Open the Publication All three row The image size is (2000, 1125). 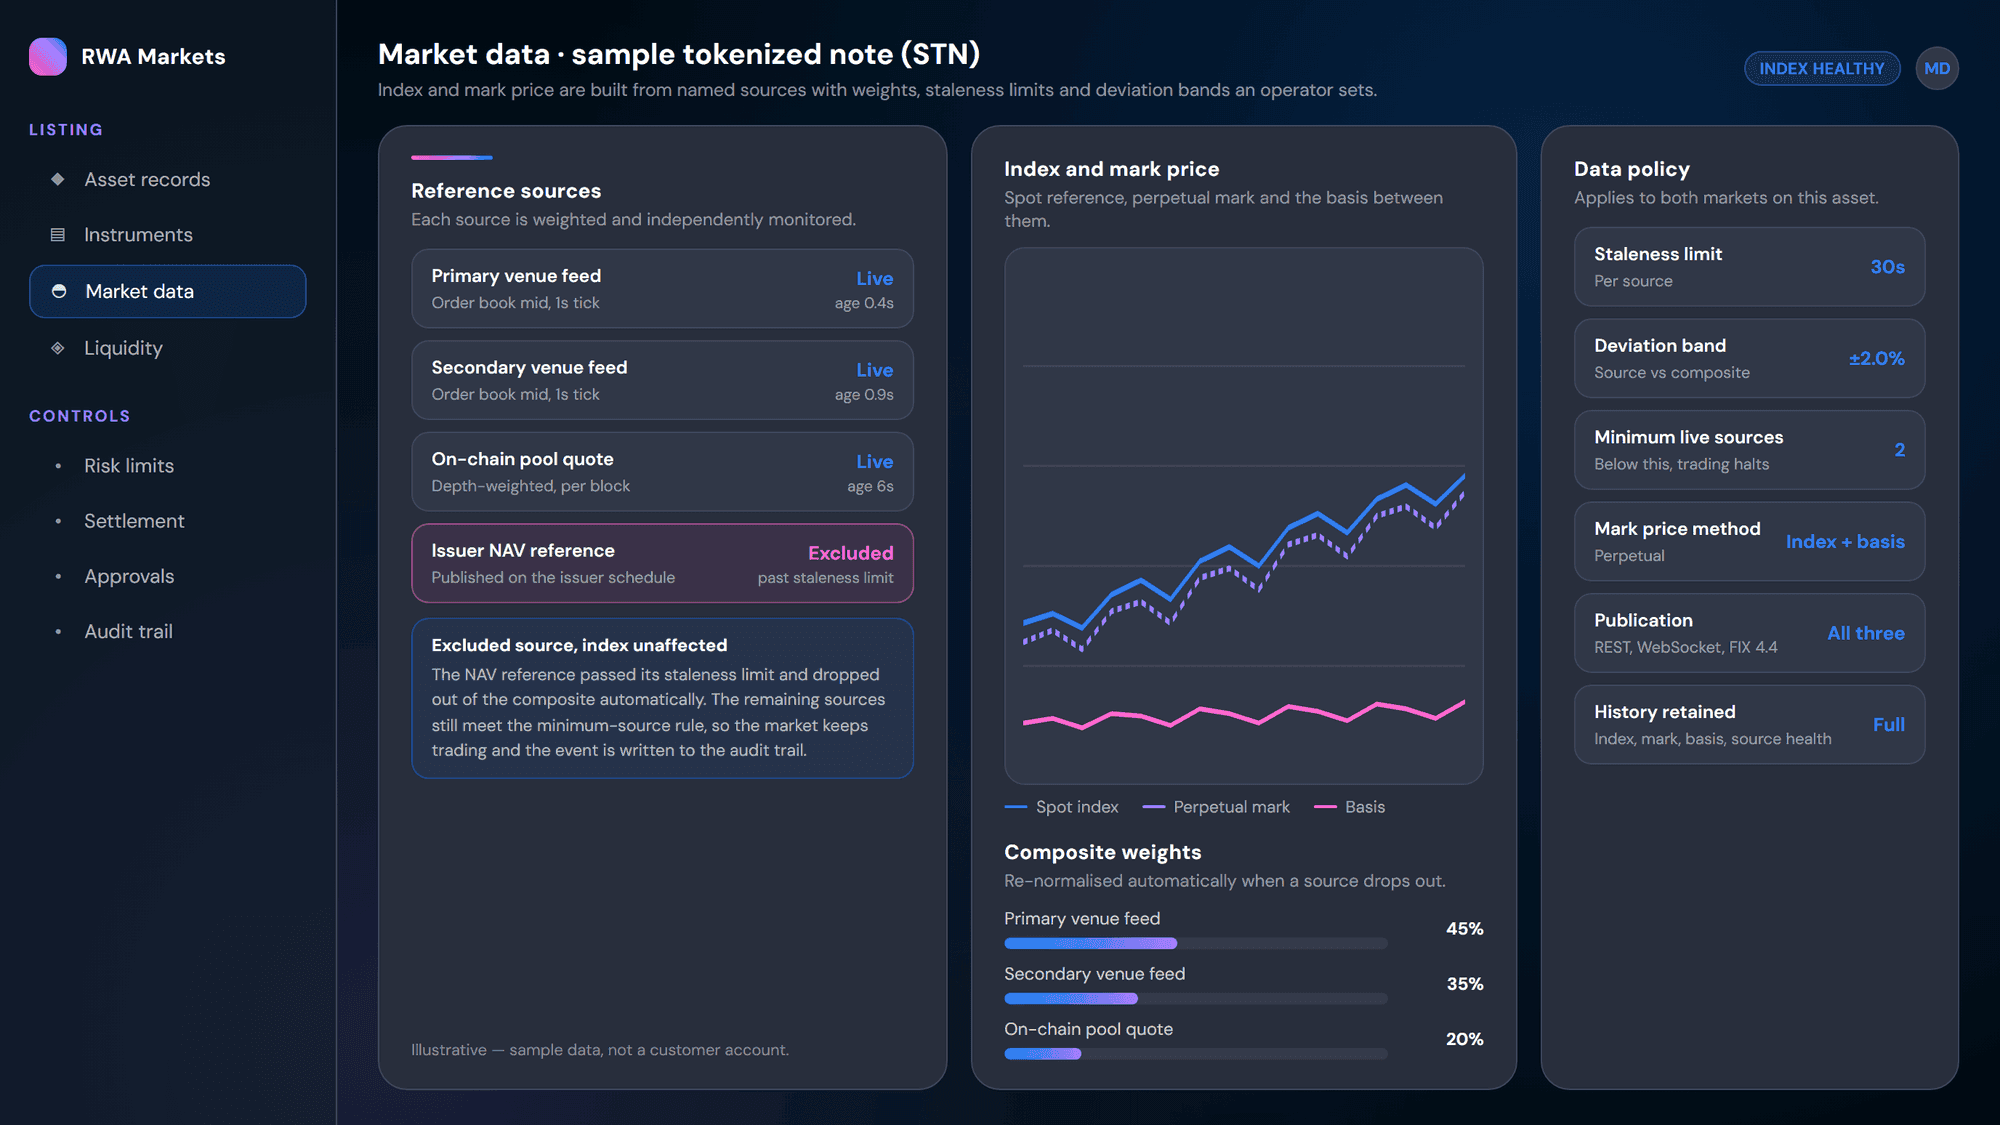1749,633
